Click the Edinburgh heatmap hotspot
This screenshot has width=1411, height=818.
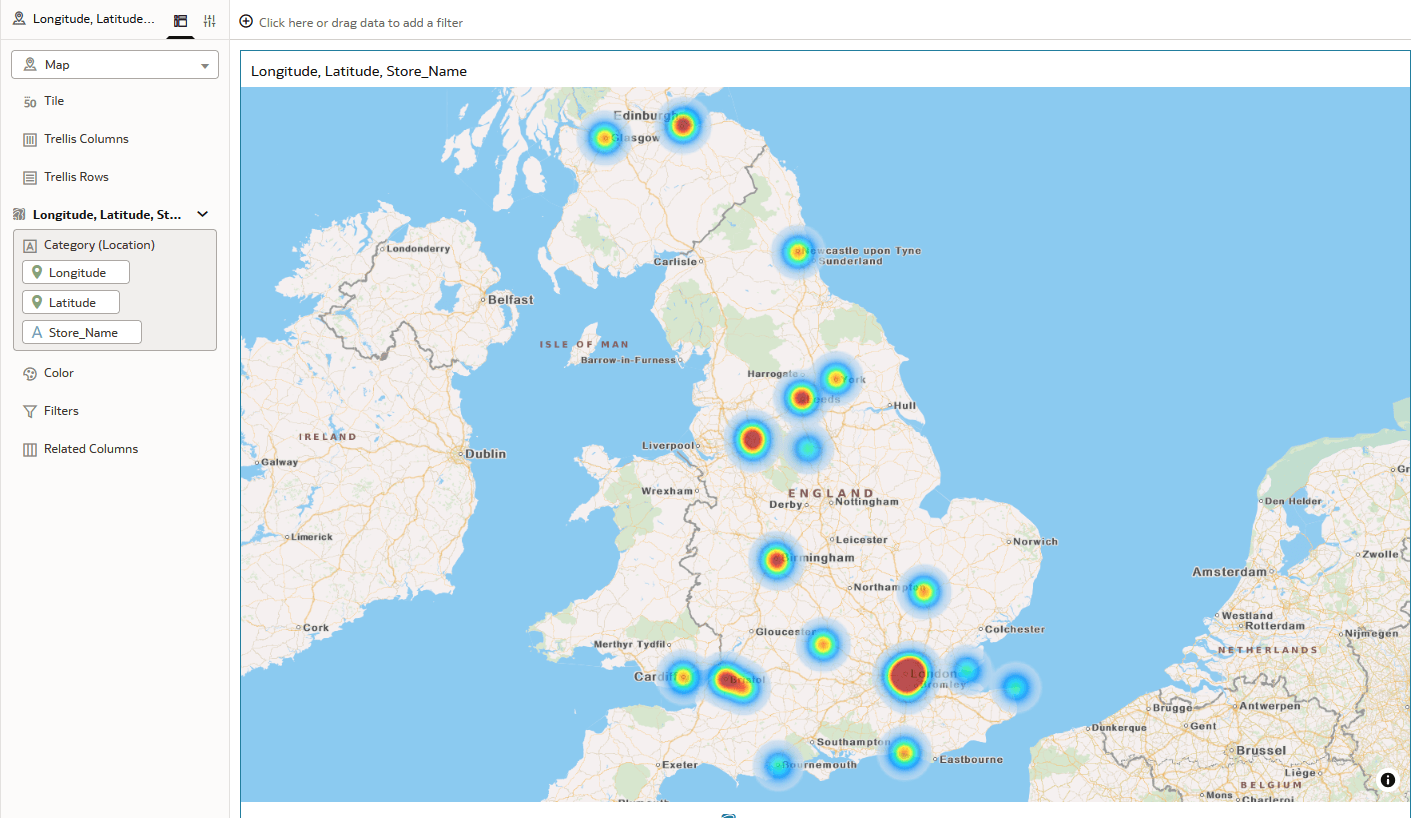pyautogui.click(x=683, y=125)
